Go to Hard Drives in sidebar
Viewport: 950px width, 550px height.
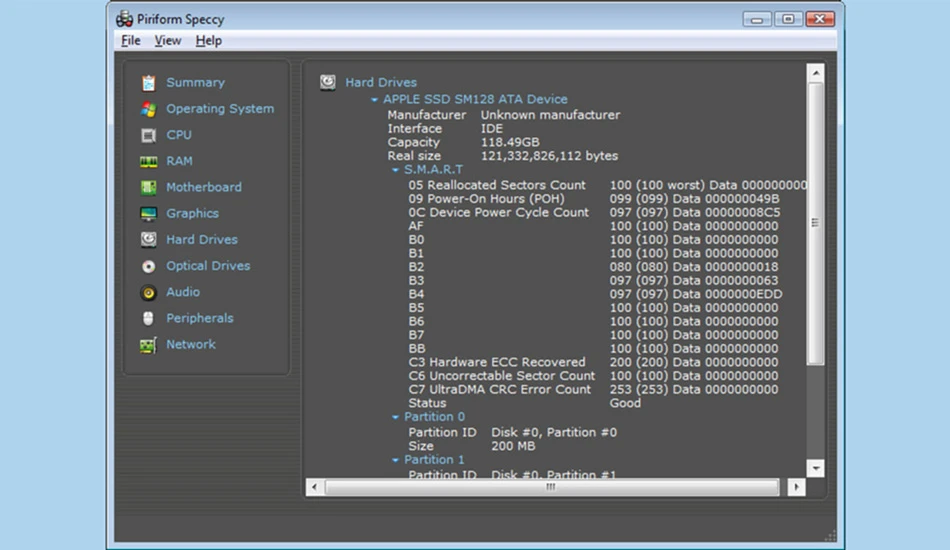(x=202, y=240)
